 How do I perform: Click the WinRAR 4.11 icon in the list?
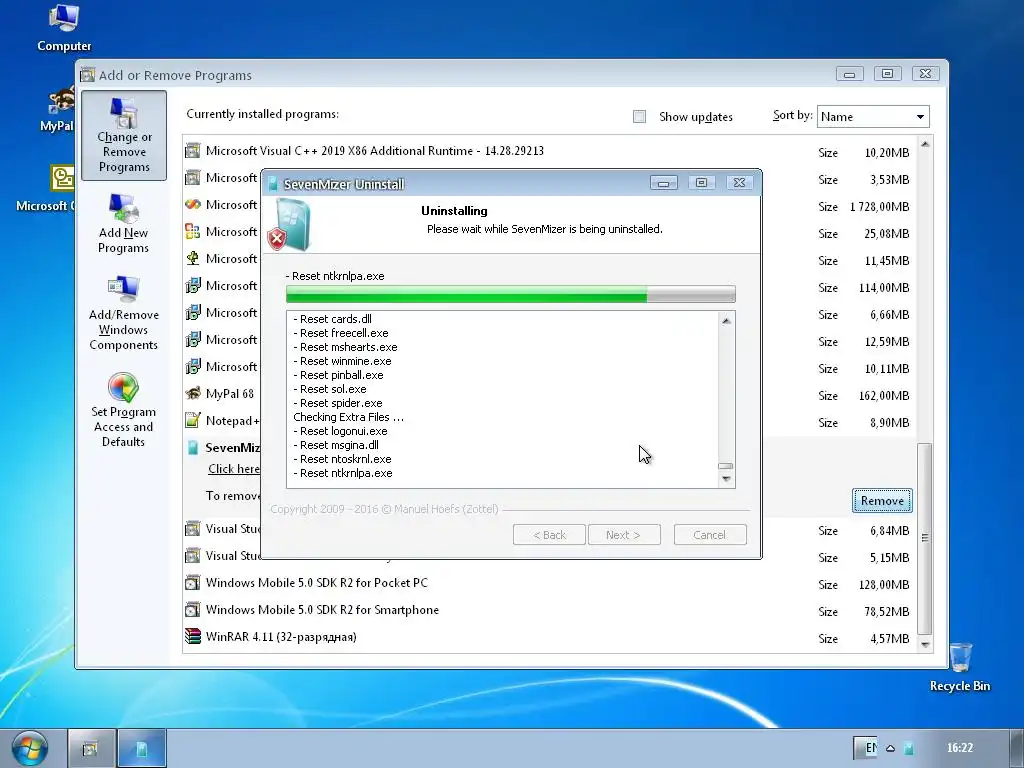[x=192, y=636]
